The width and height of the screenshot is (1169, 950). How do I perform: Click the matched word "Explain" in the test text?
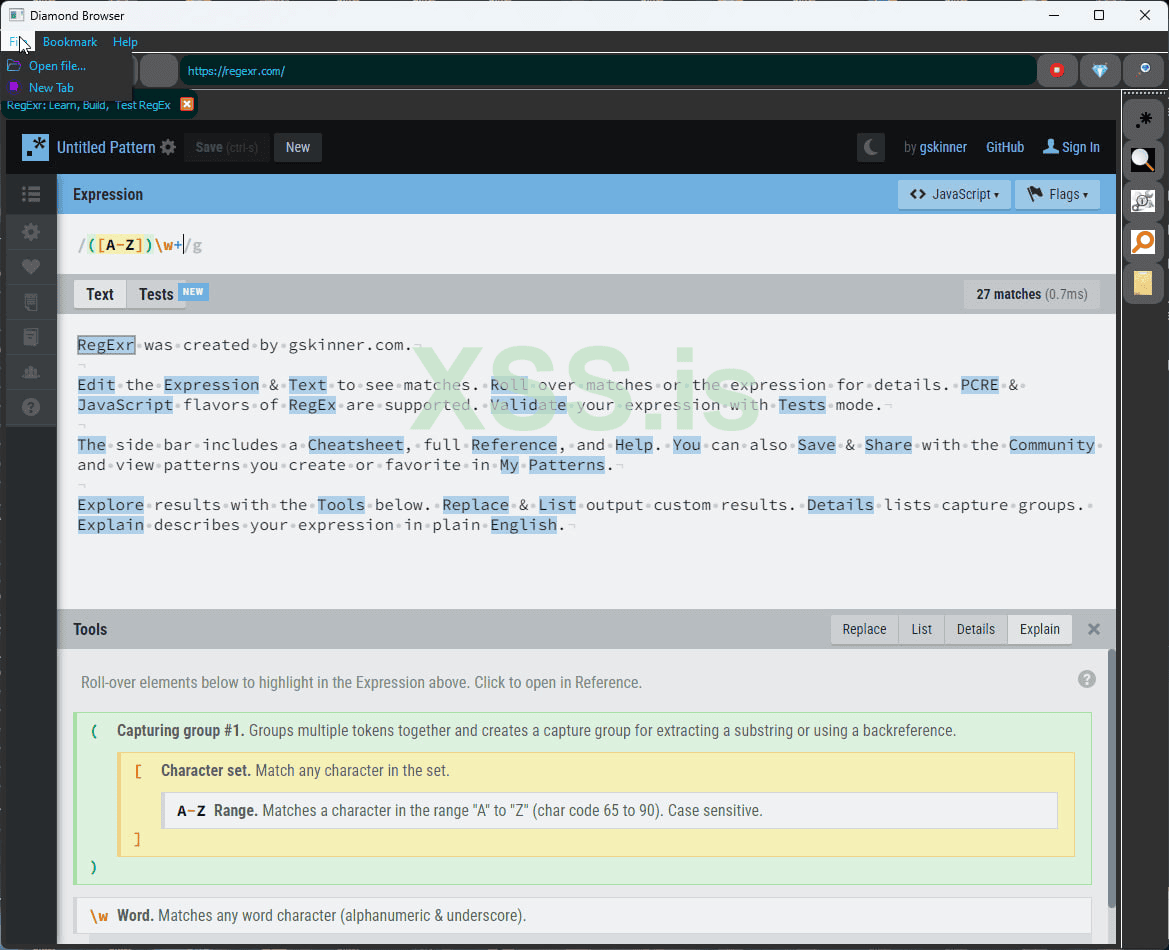pyautogui.click(x=110, y=525)
